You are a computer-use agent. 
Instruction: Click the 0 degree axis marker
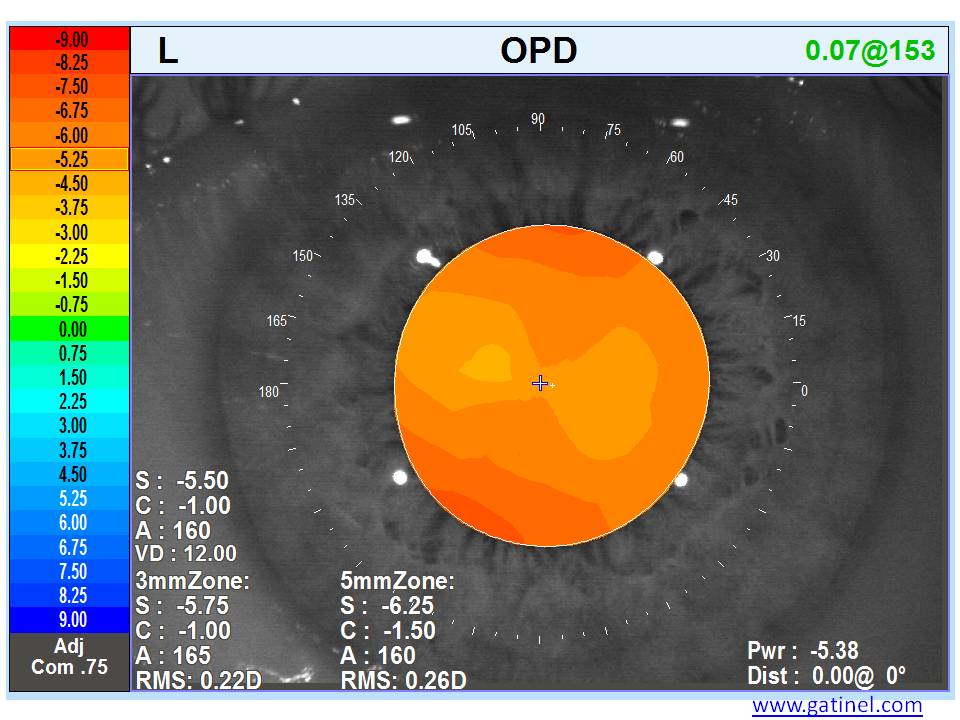click(x=804, y=392)
